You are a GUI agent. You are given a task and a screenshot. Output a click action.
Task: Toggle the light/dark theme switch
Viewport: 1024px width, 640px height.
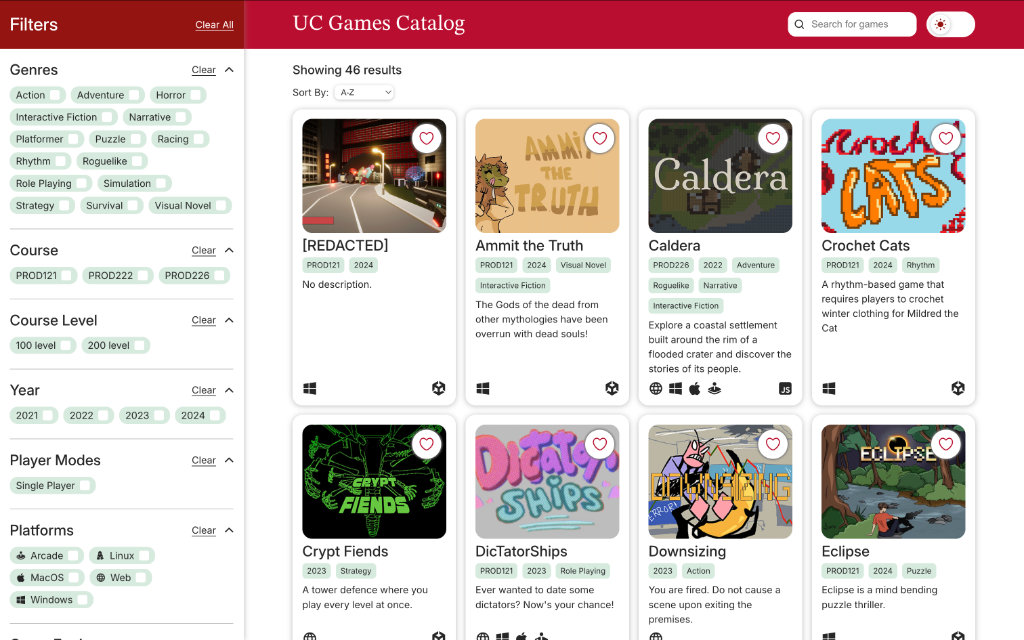[950, 24]
